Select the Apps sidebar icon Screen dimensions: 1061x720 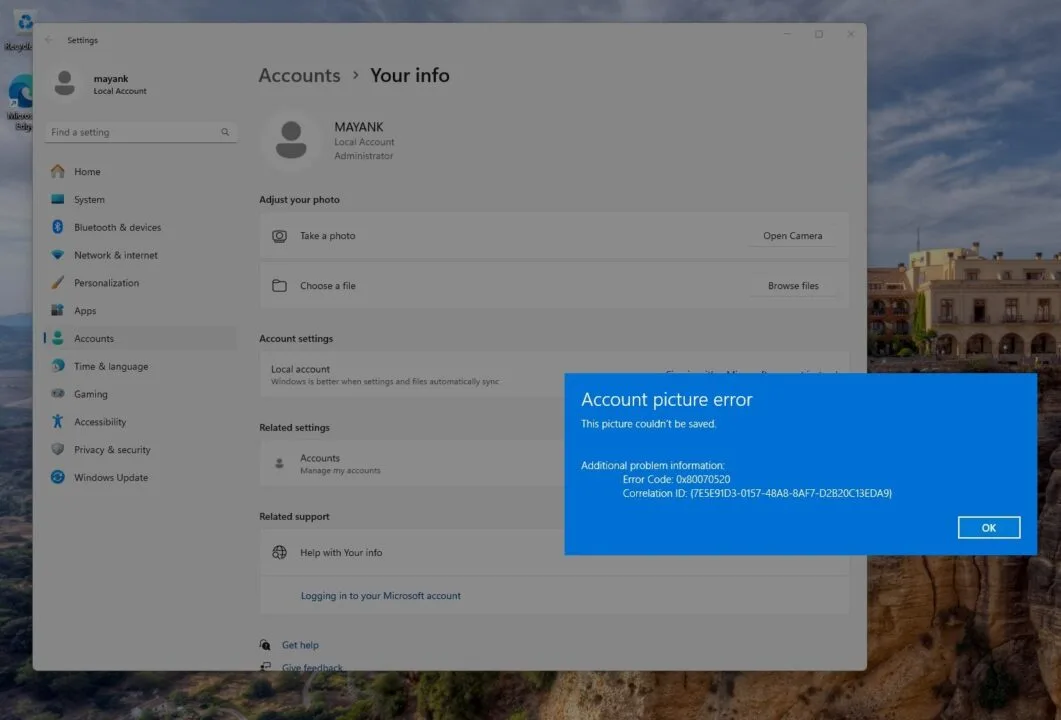pos(58,311)
